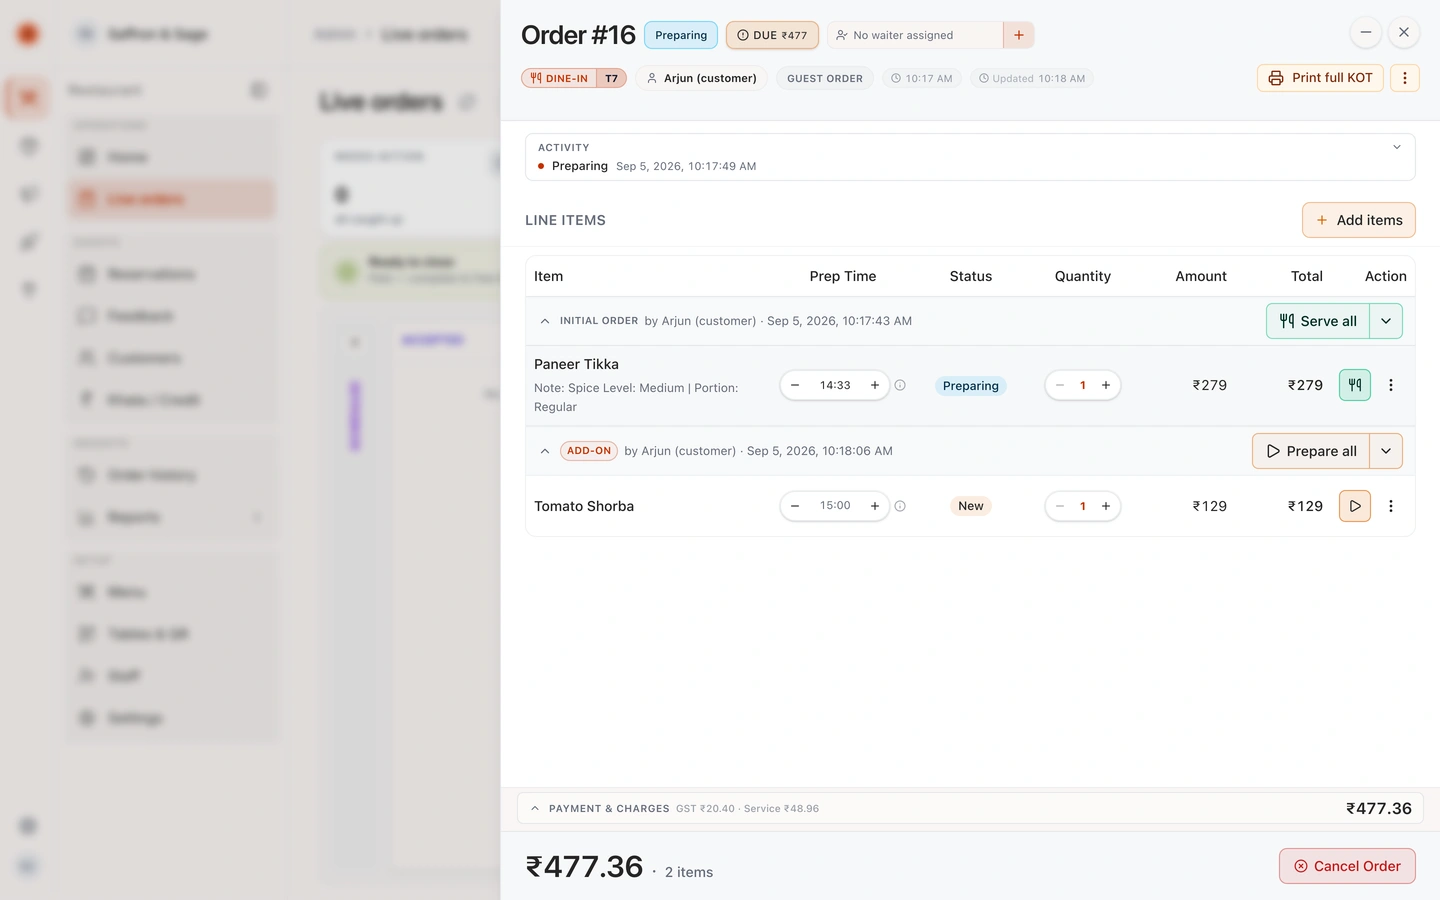1440x900 pixels.
Task: Click Prepare all for add-on
Action: coord(1311,451)
